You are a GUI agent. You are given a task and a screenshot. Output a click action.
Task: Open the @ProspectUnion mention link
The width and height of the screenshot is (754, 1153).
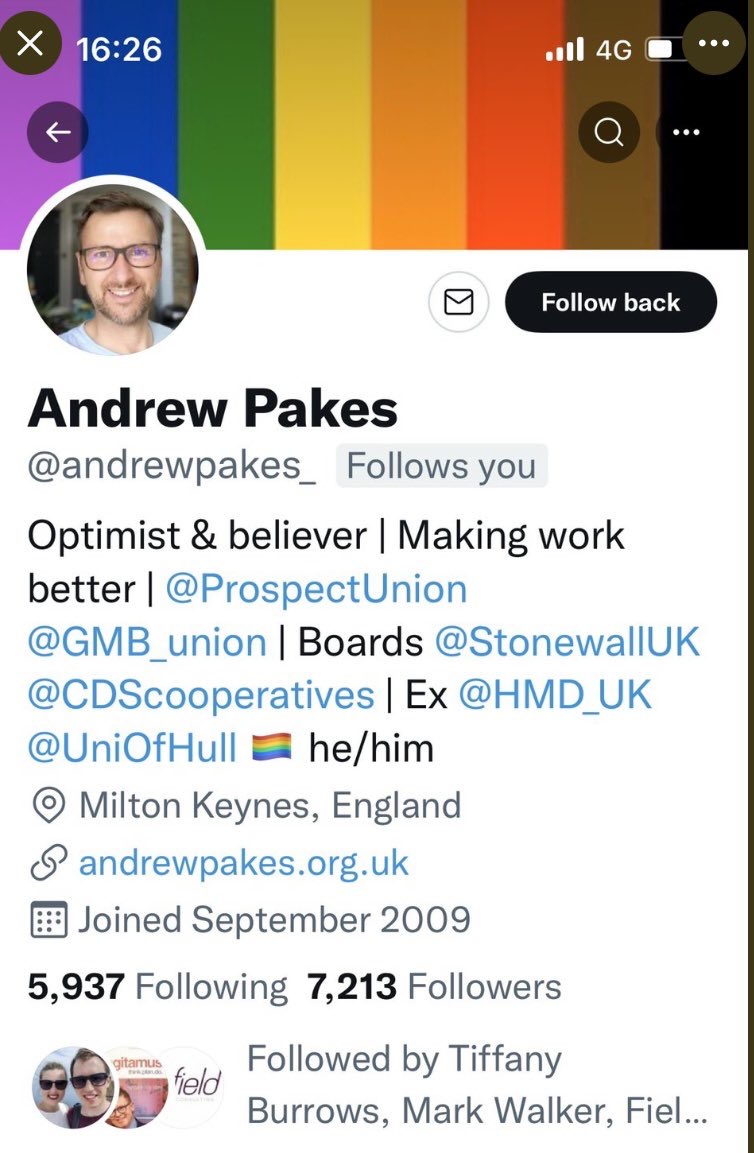click(x=316, y=589)
